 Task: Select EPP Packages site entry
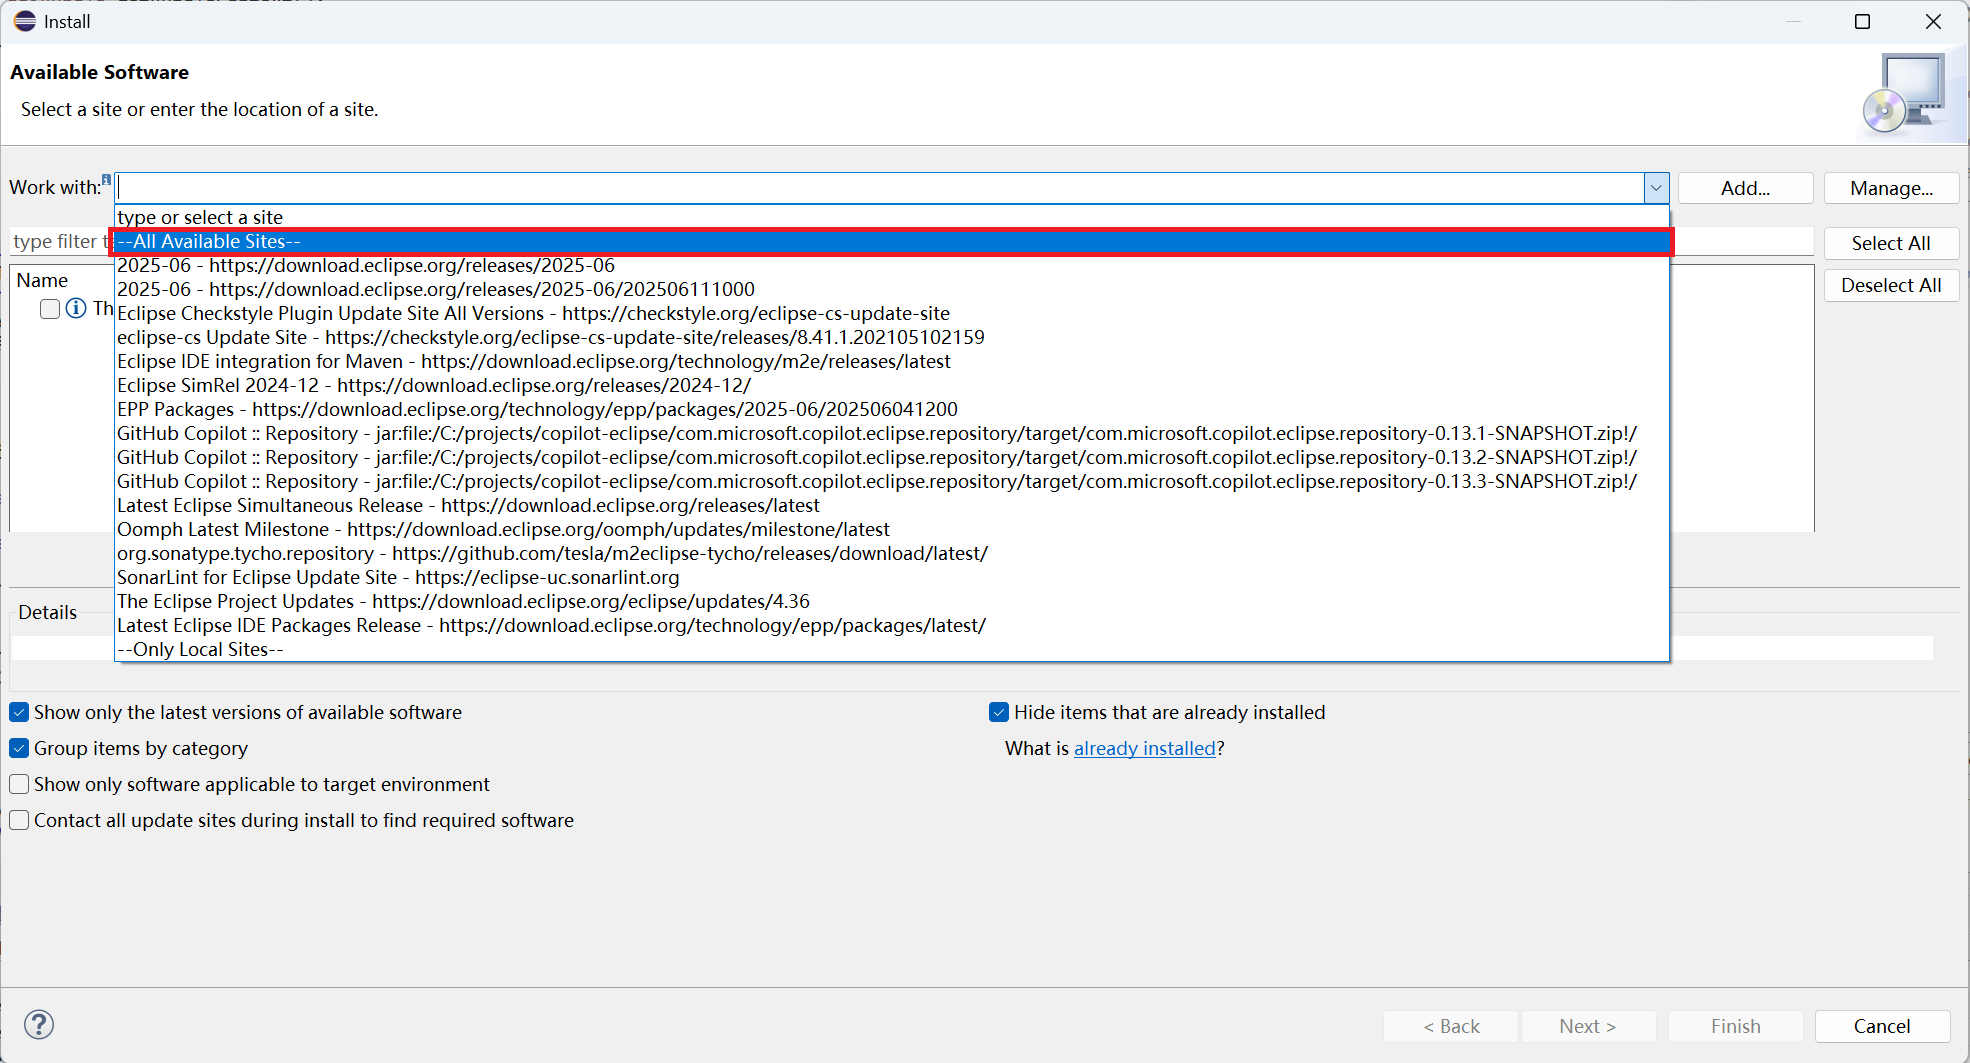(x=892, y=409)
